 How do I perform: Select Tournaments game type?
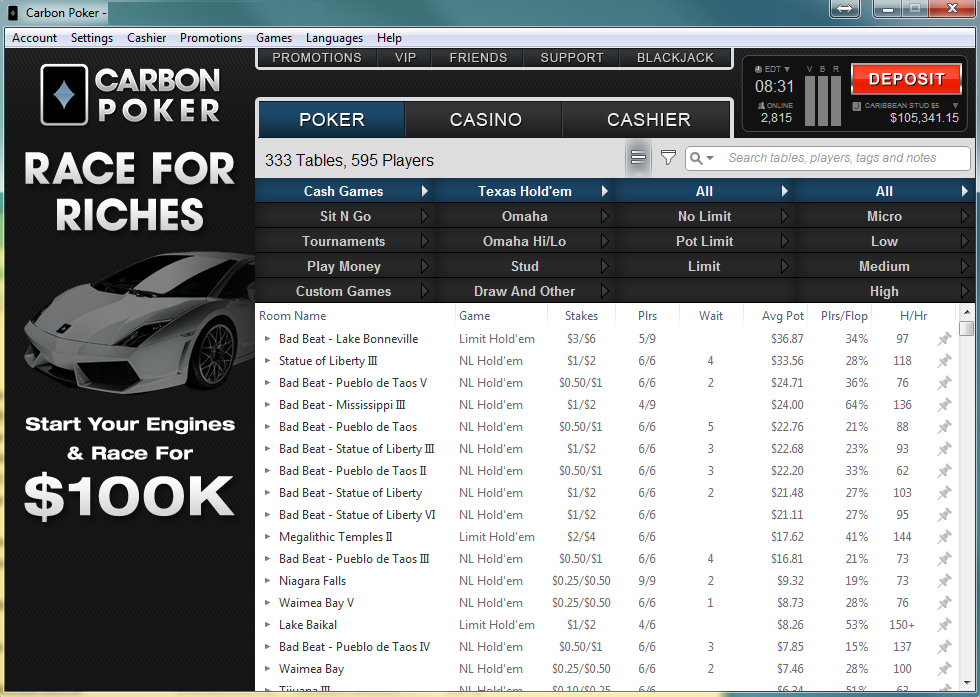click(345, 241)
